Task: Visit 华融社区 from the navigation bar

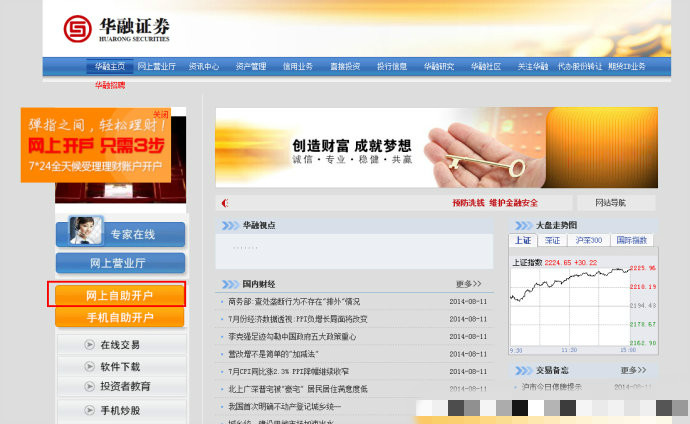Action: tap(486, 66)
